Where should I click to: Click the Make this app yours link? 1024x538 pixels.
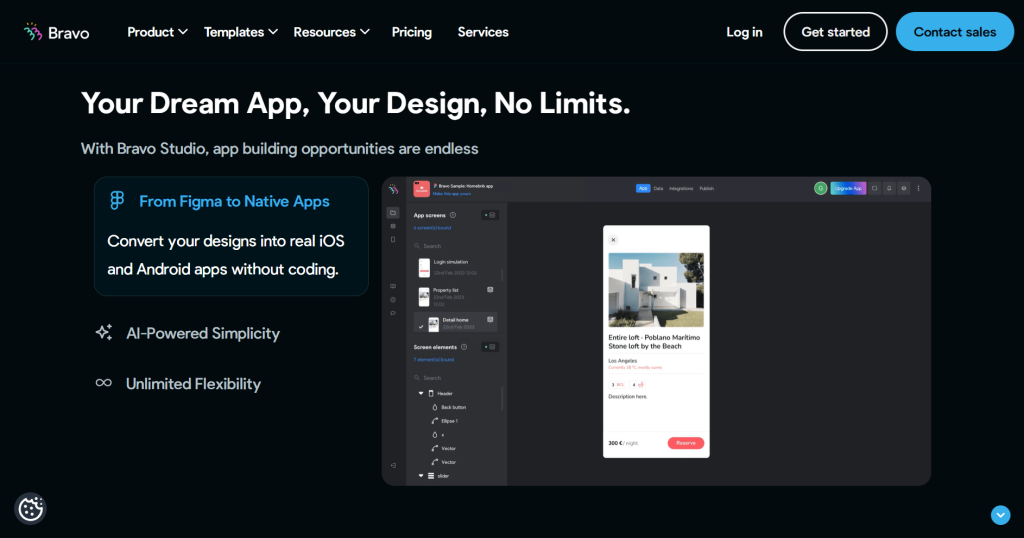(x=451, y=194)
